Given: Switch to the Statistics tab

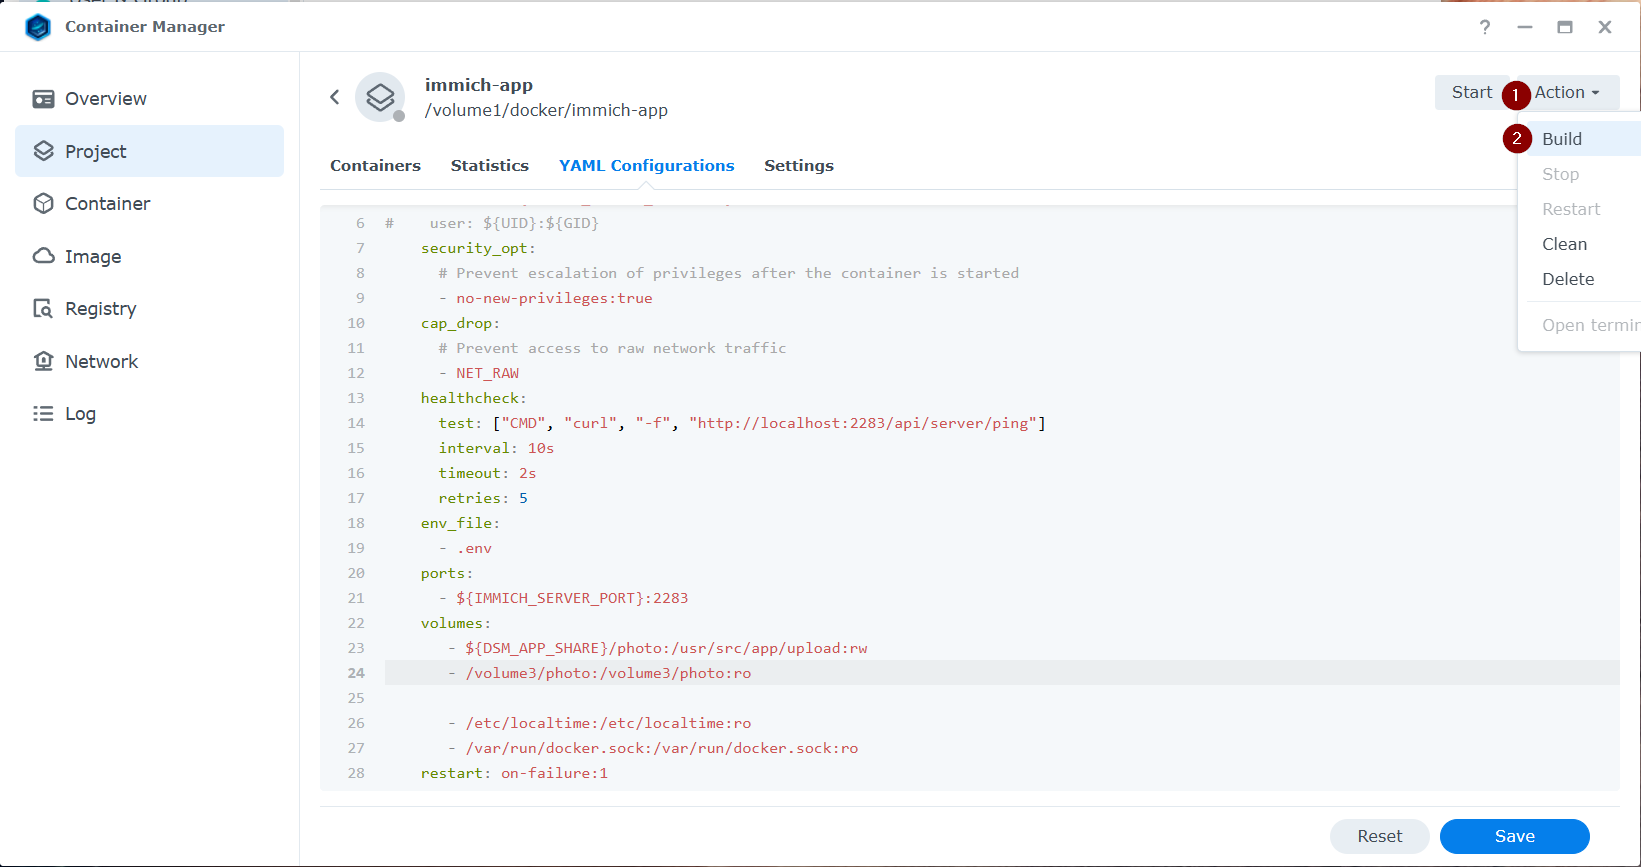Looking at the screenshot, I should pos(490,166).
